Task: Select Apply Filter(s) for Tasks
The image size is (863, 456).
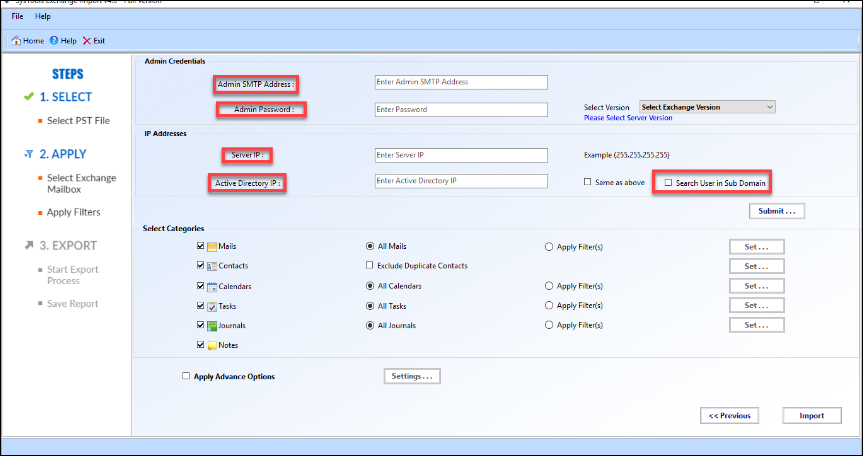Action: 549,305
